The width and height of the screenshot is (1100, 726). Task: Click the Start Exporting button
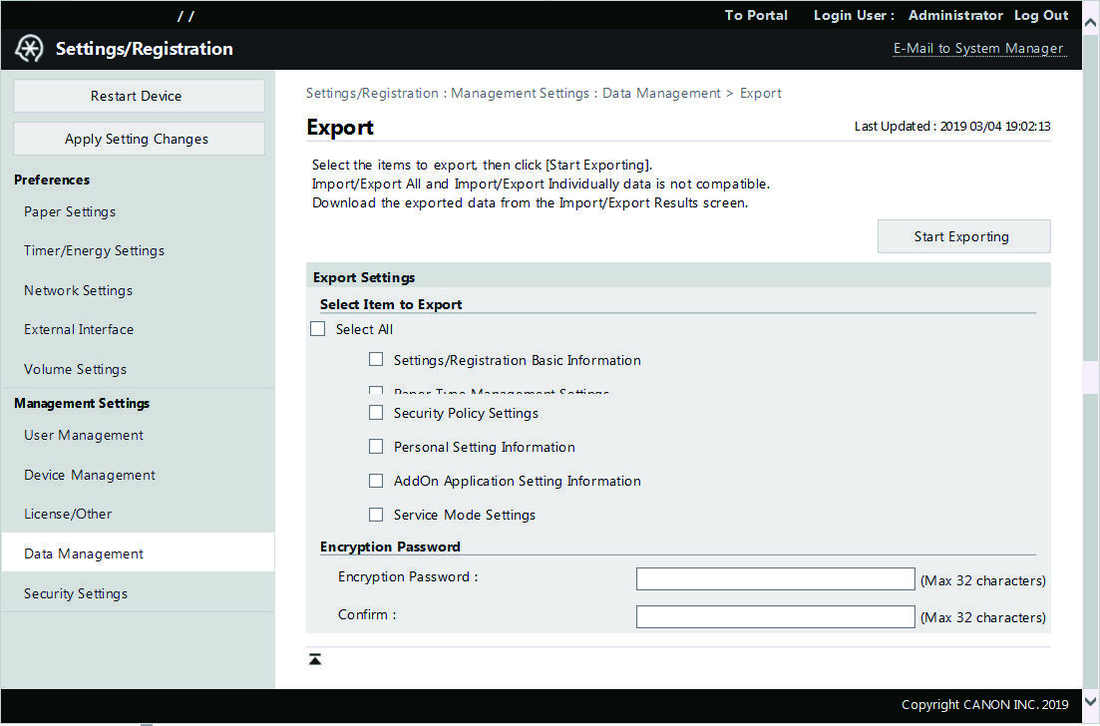coord(963,236)
